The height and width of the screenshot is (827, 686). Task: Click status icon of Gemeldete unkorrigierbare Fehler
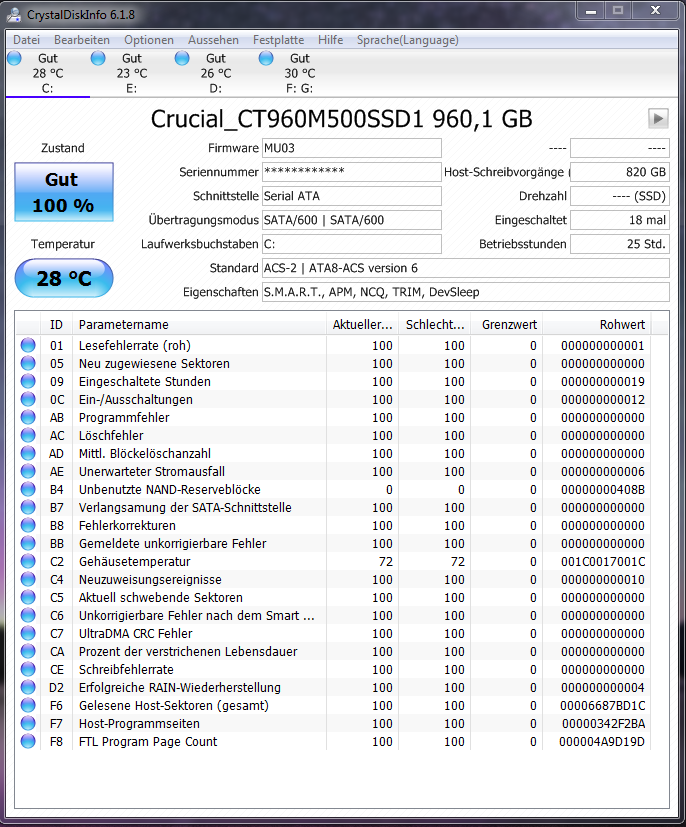[x=28, y=543]
